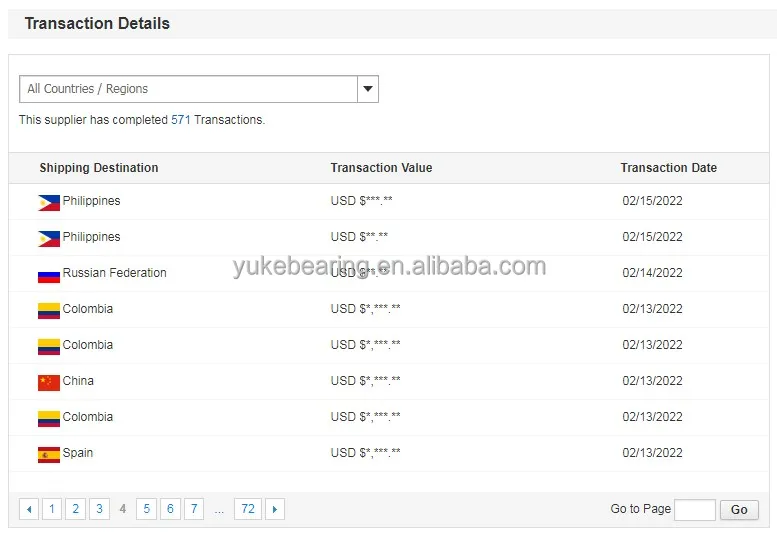The width and height of the screenshot is (777, 533).
Task: Select page 5 in pagination
Action: (146, 510)
